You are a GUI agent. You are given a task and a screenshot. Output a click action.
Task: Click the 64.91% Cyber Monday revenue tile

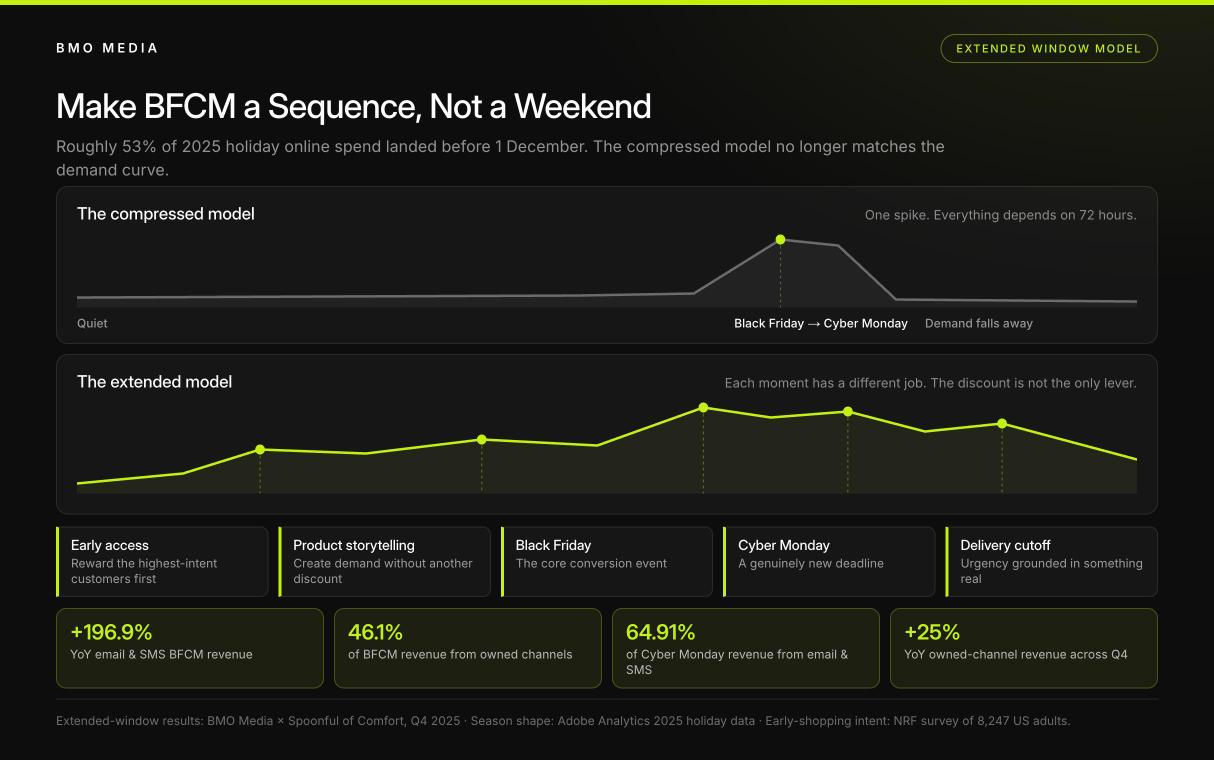pos(746,648)
